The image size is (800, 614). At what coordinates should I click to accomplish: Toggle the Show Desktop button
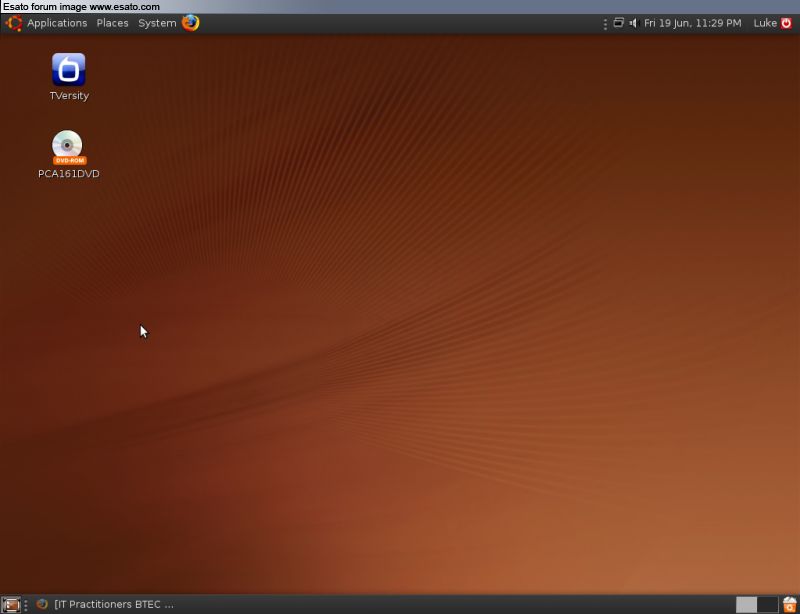point(11,604)
